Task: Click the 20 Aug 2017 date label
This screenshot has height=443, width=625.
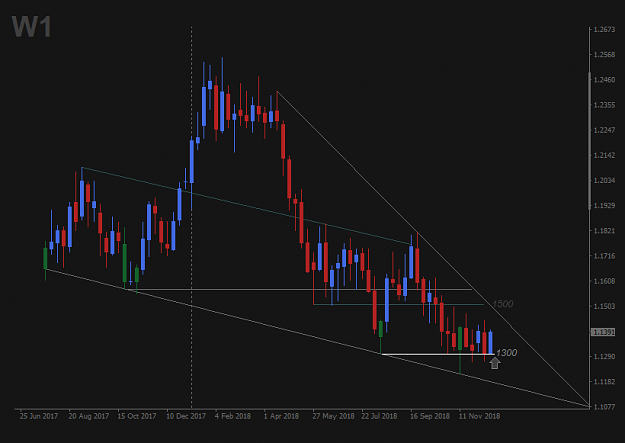Action: [x=88, y=416]
